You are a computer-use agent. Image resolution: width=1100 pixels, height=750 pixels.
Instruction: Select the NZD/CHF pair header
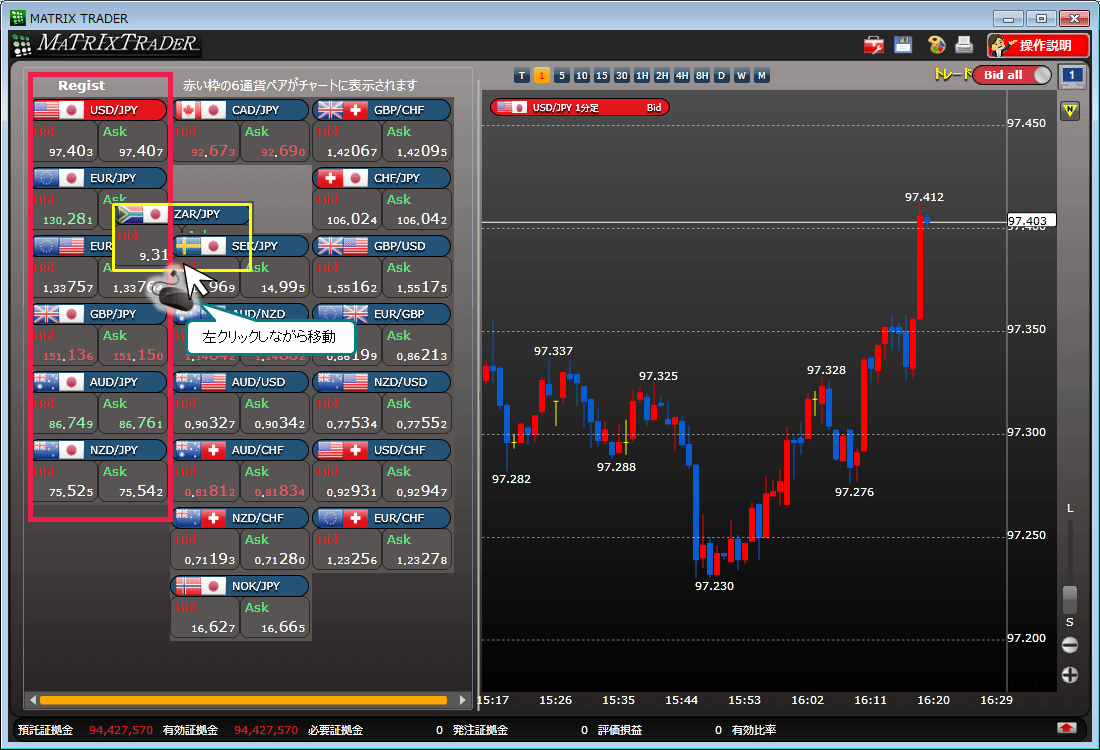241,518
